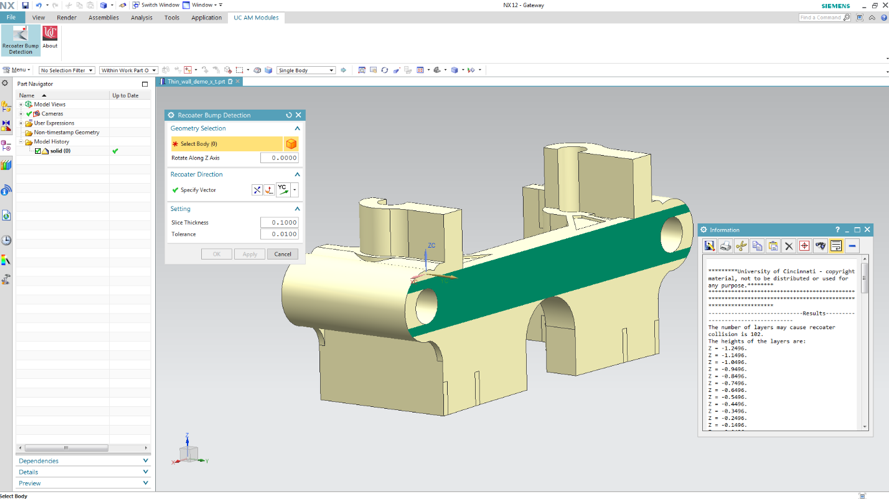The height and width of the screenshot is (499, 889).
Task: Open the UC About icon
Action: tap(50, 37)
